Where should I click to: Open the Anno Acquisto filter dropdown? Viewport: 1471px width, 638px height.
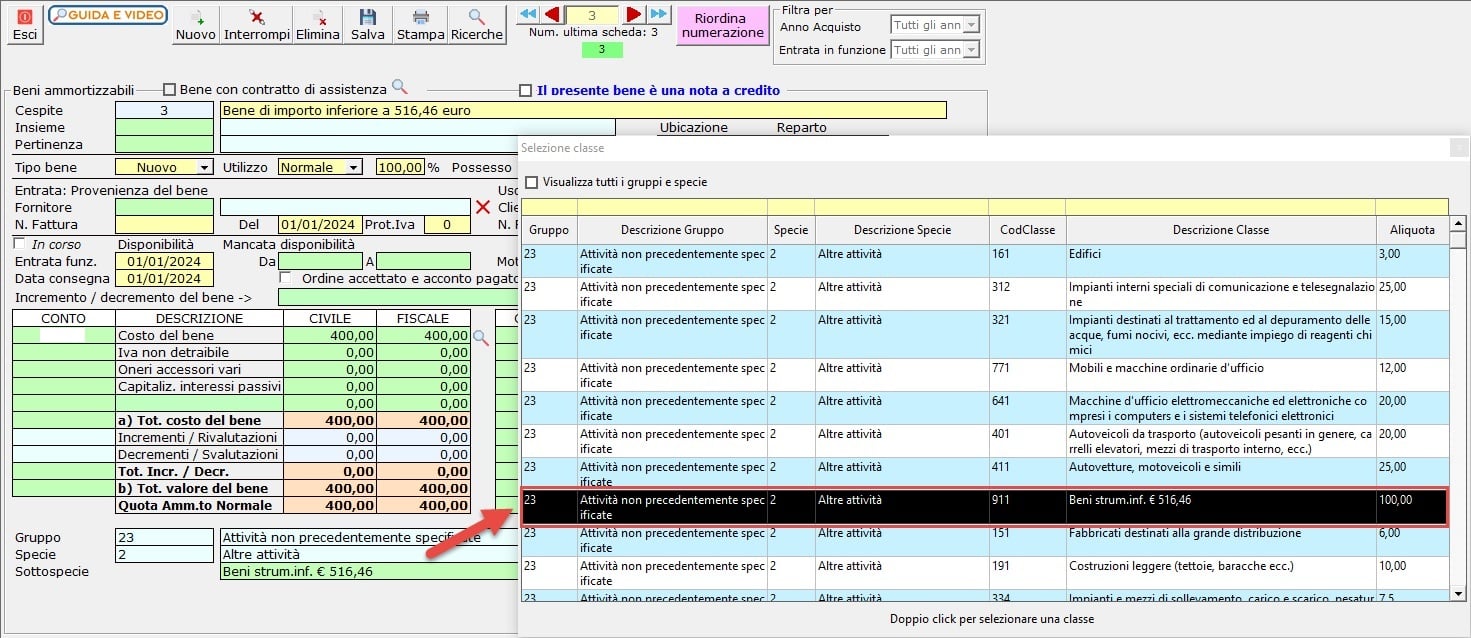click(x=970, y=25)
